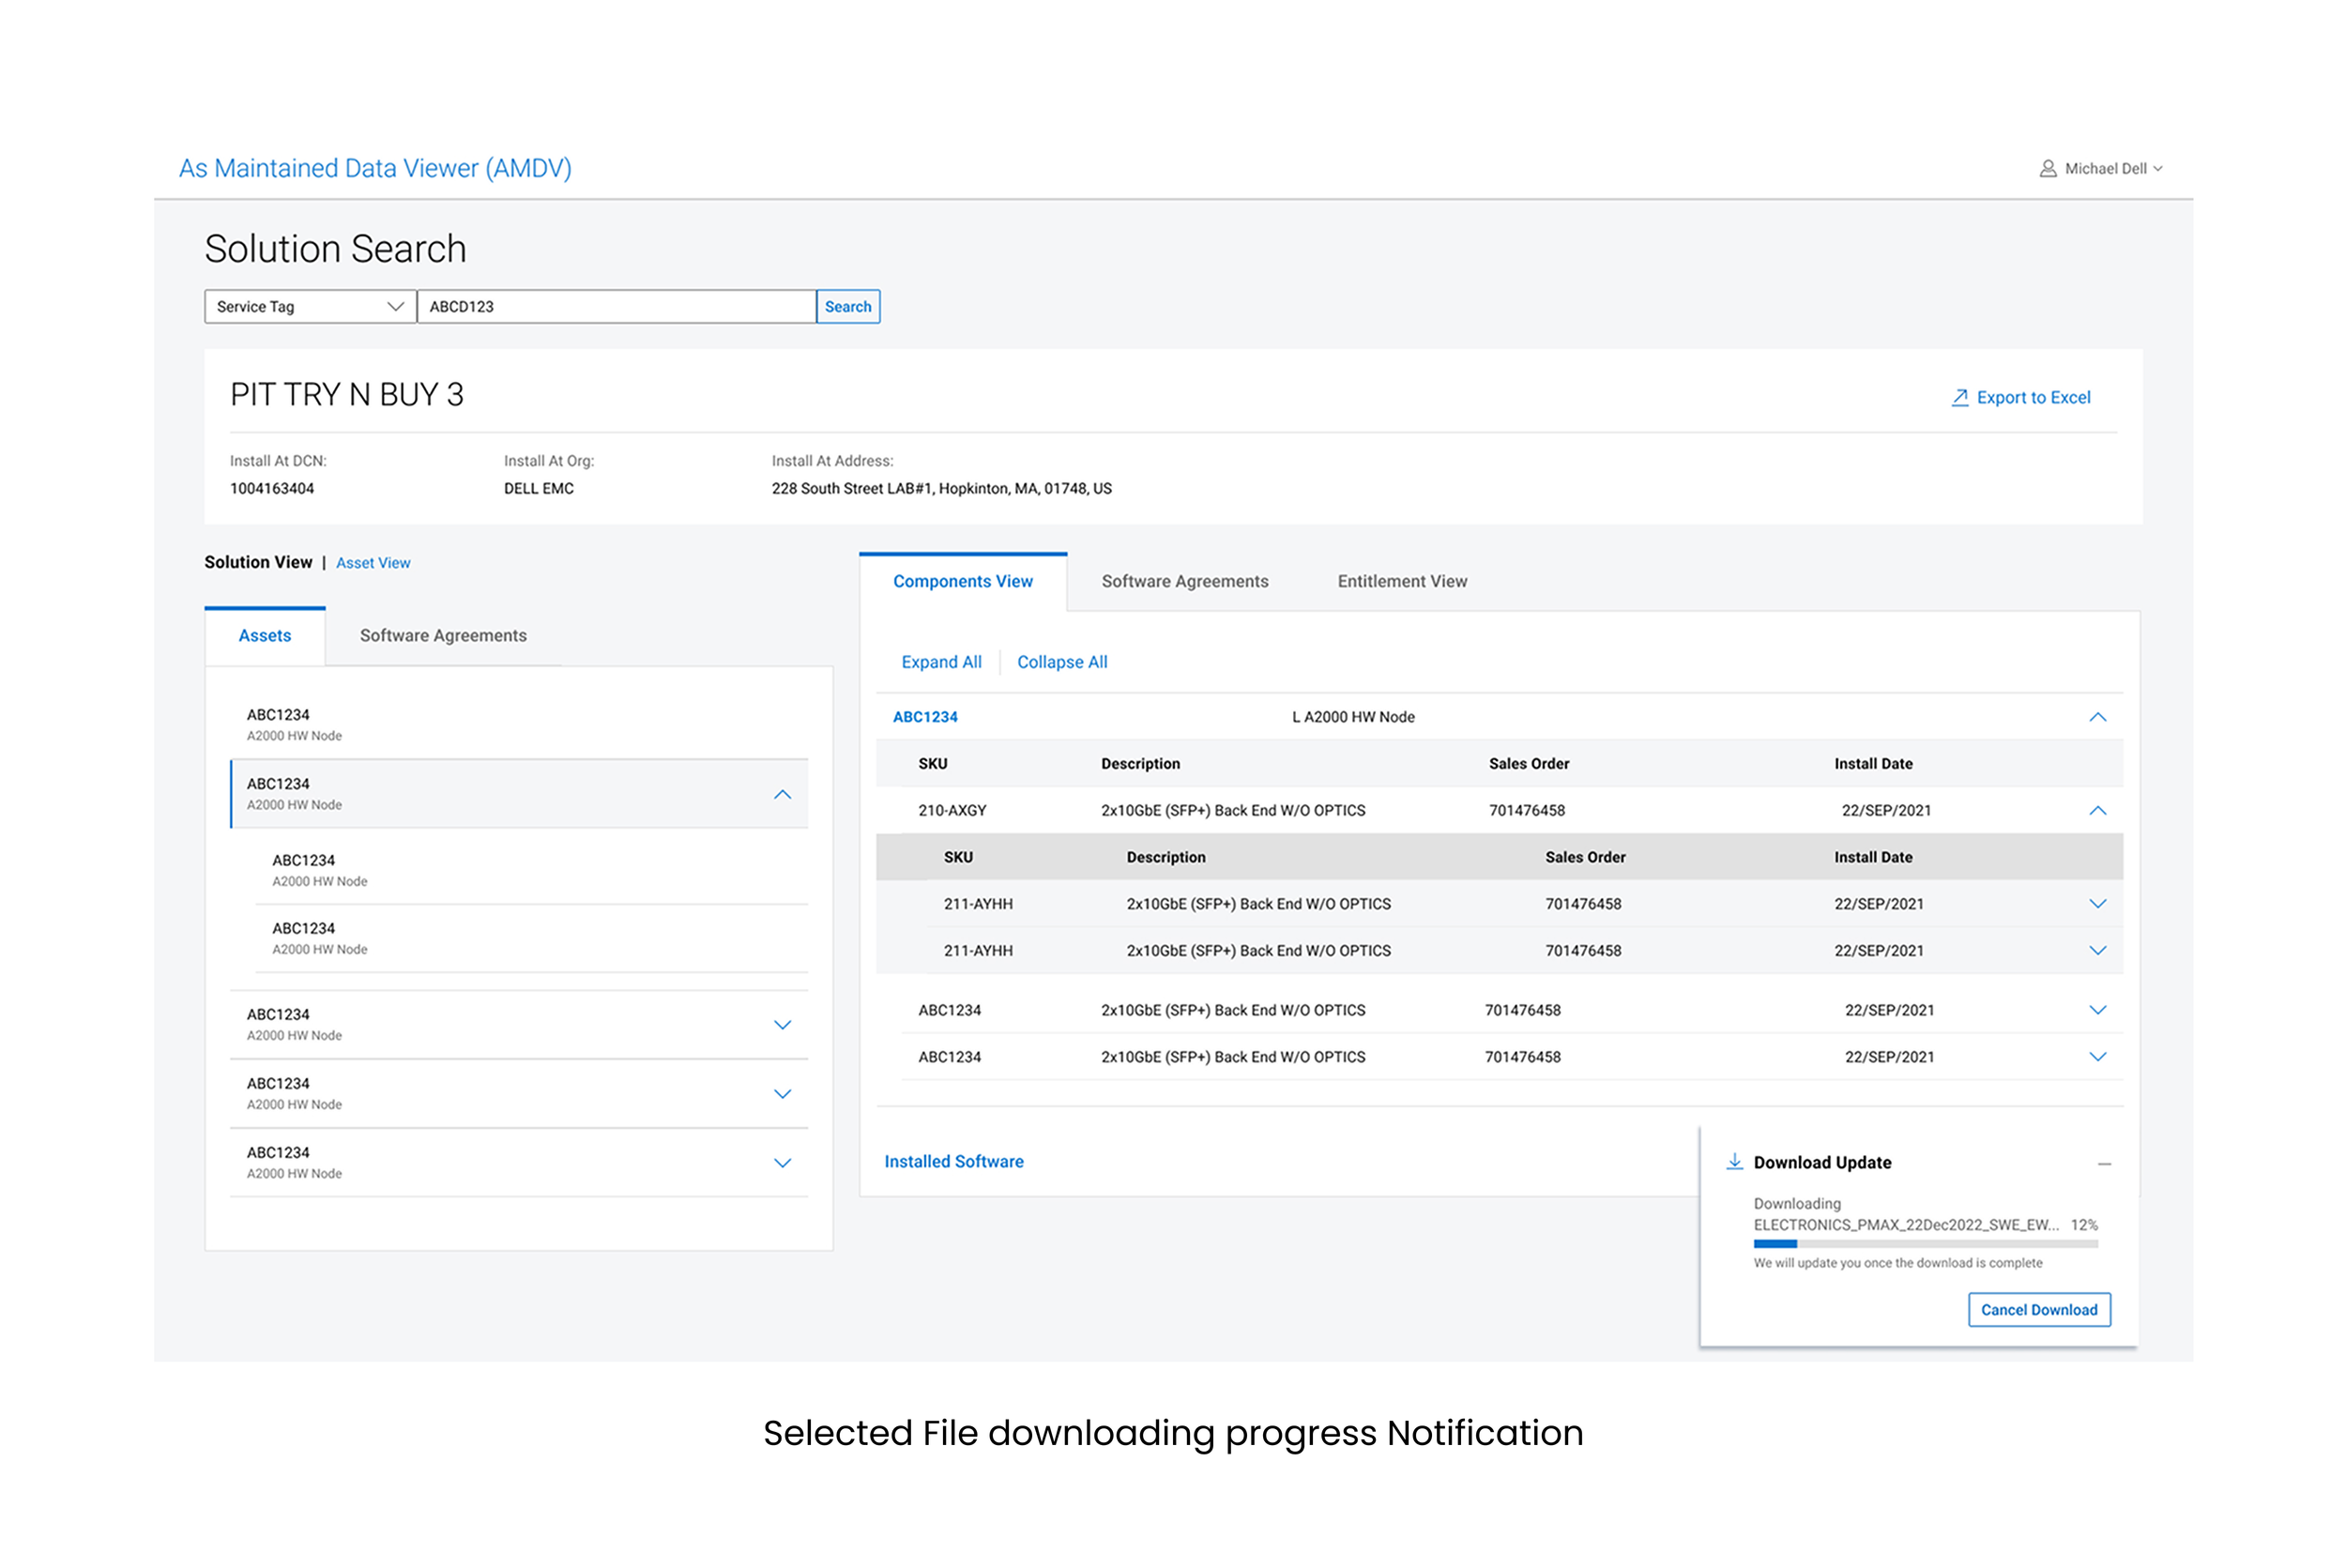Click the 210-AXGY SKU cell
Screen dimensions: 2346x1568
coord(952,811)
